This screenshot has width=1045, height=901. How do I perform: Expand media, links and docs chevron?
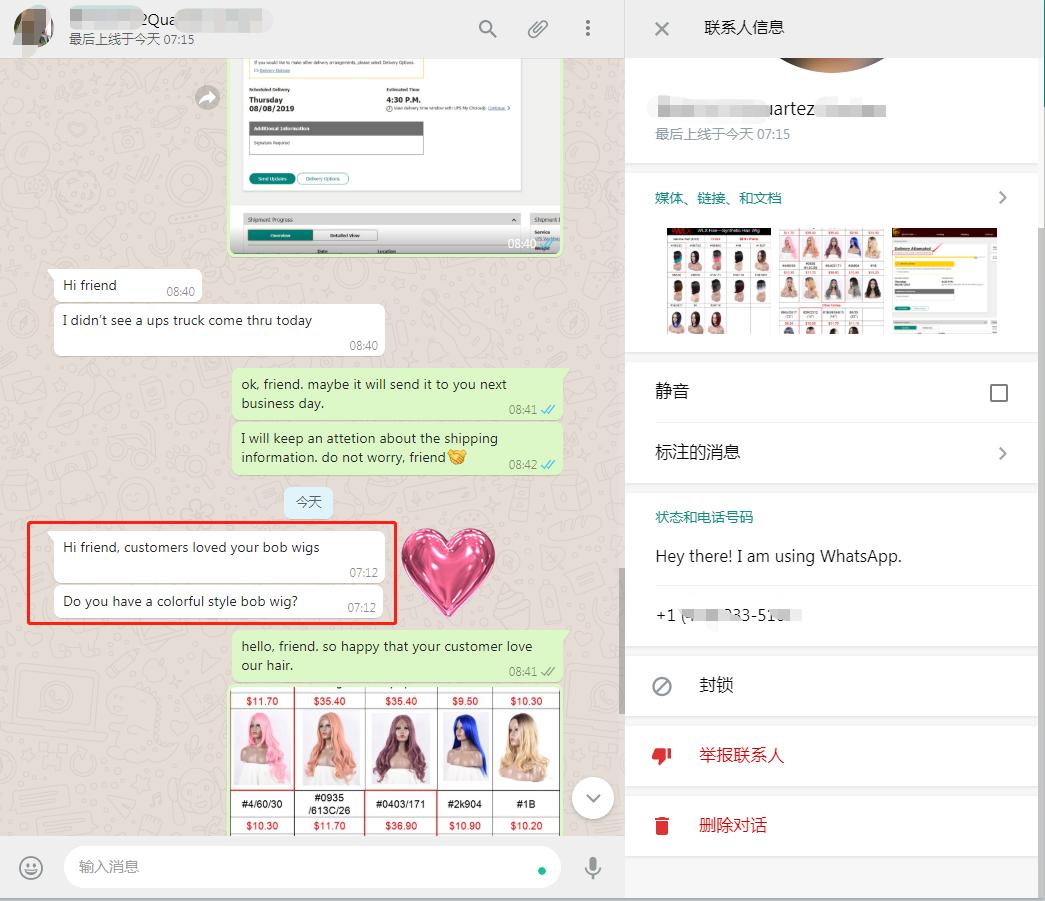pyautogui.click(x=1002, y=198)
